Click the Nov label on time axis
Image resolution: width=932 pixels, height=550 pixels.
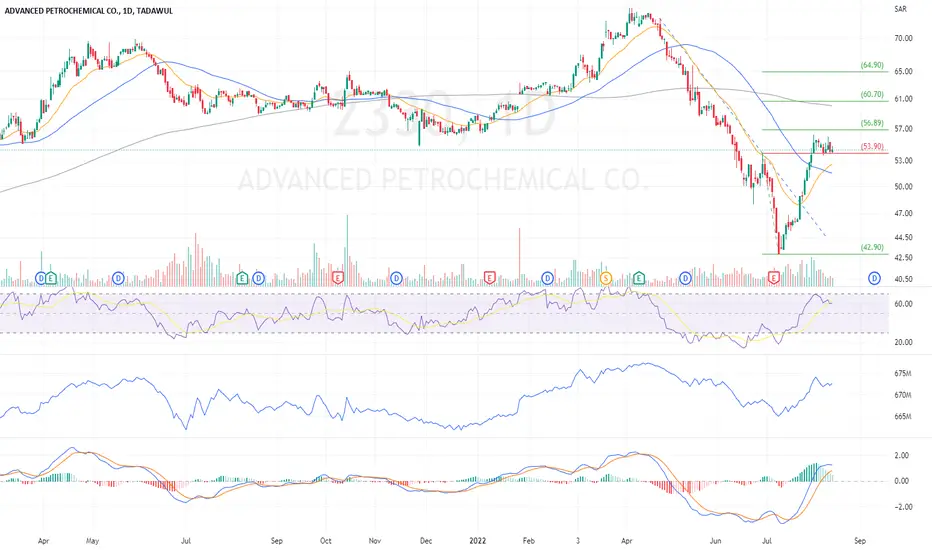(x=374, y=541)
